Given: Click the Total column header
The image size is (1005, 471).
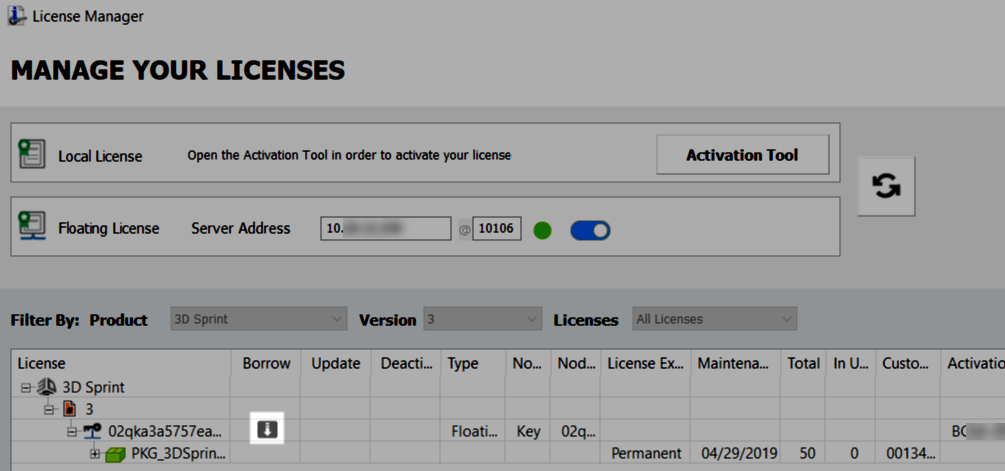Looking at the screenshot, I should tap(803, 363).
